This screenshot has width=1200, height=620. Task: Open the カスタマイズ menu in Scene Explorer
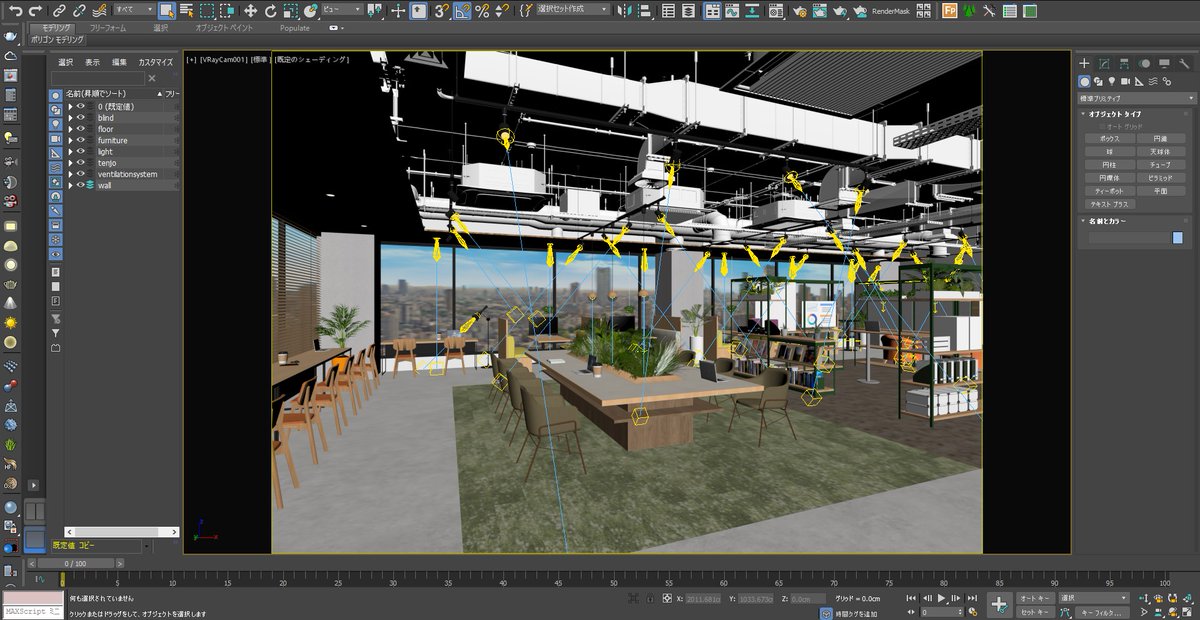pos(155,62)
